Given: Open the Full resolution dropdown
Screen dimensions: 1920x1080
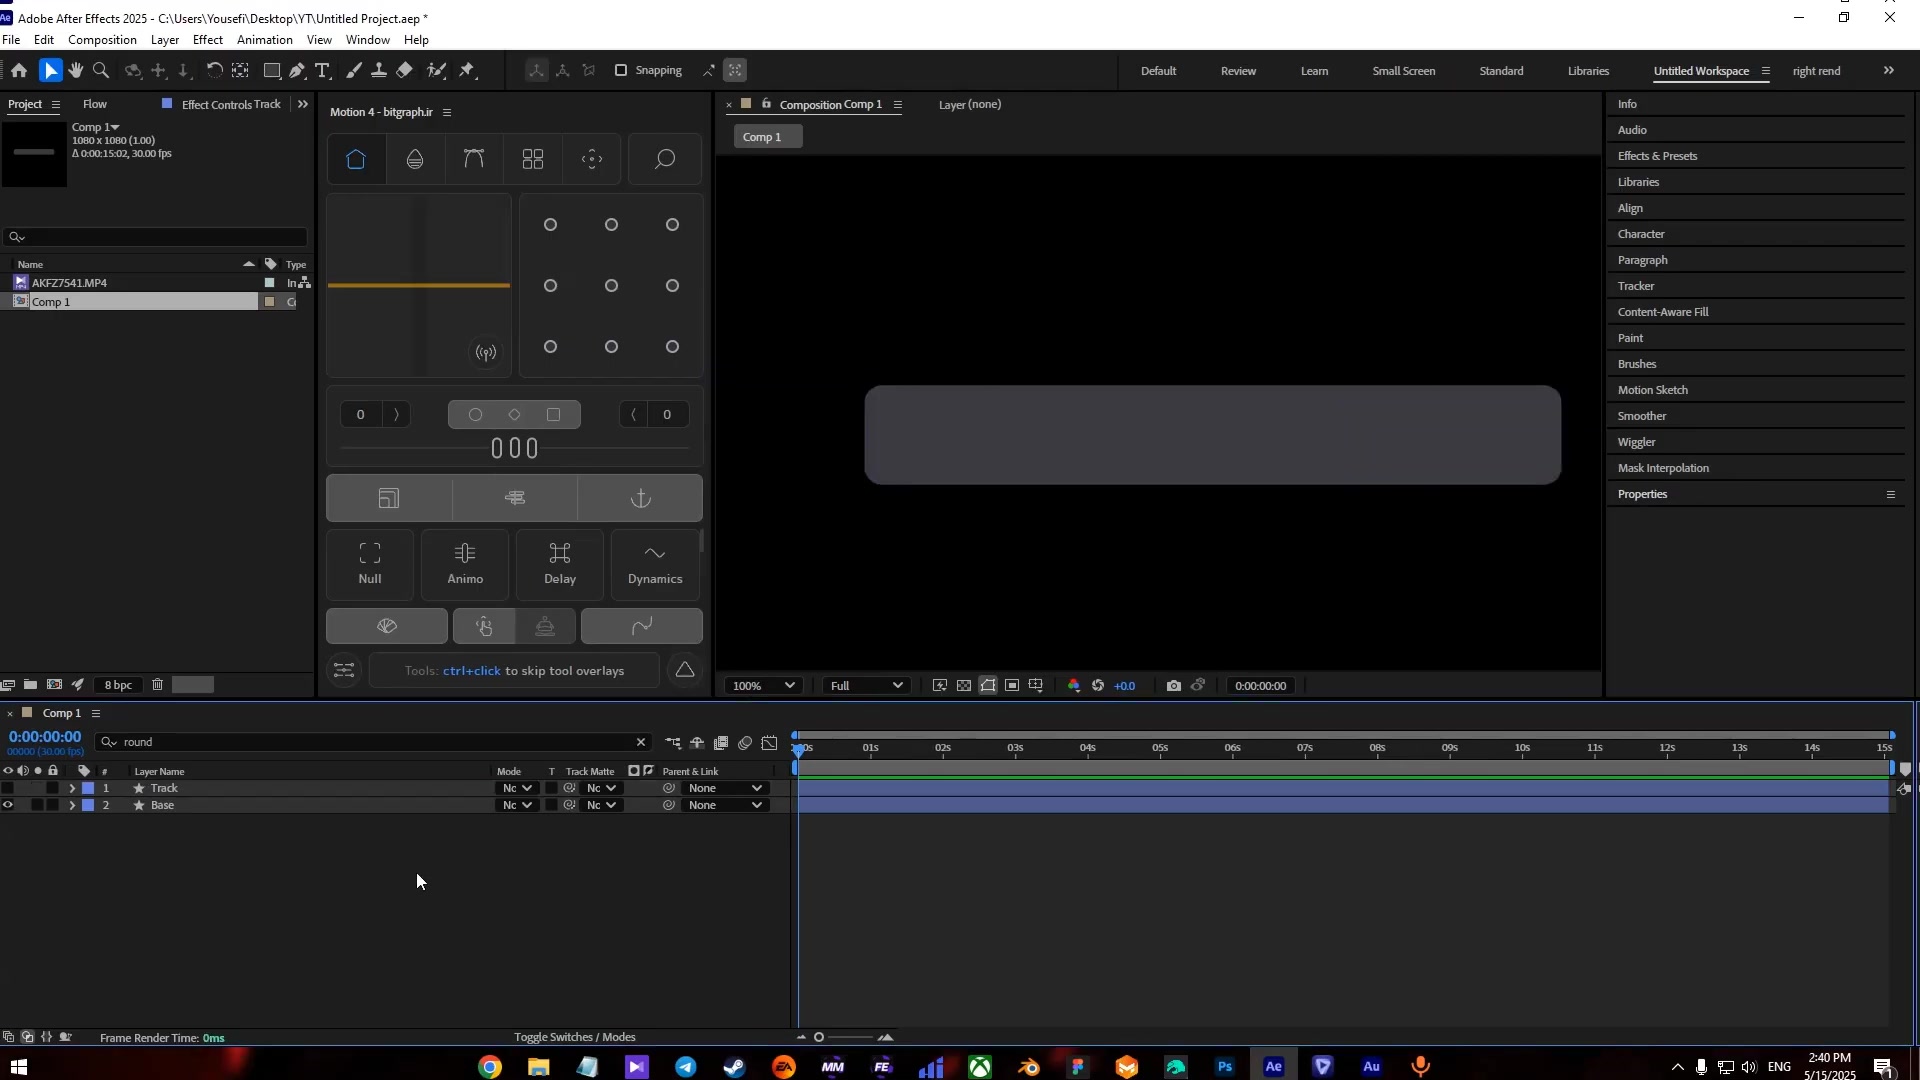Looking at the screenshot, I should pos(866,686).
